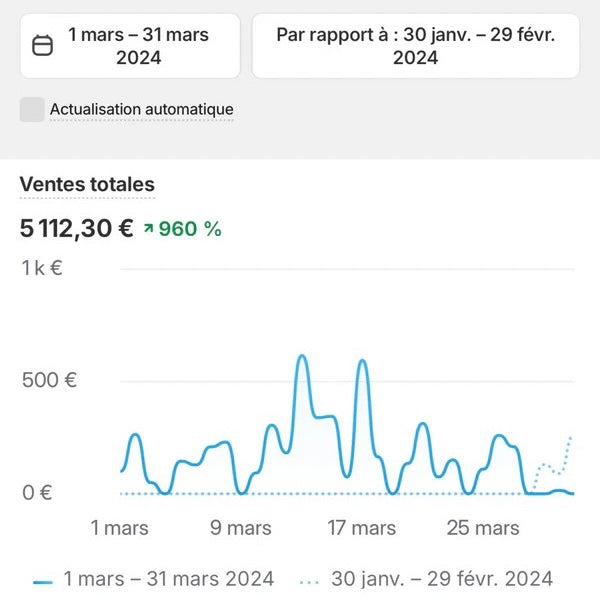This screenshot has height=600, width=600.
Task: Click the 17 mars x-axis label
Action: coord(361,527)
